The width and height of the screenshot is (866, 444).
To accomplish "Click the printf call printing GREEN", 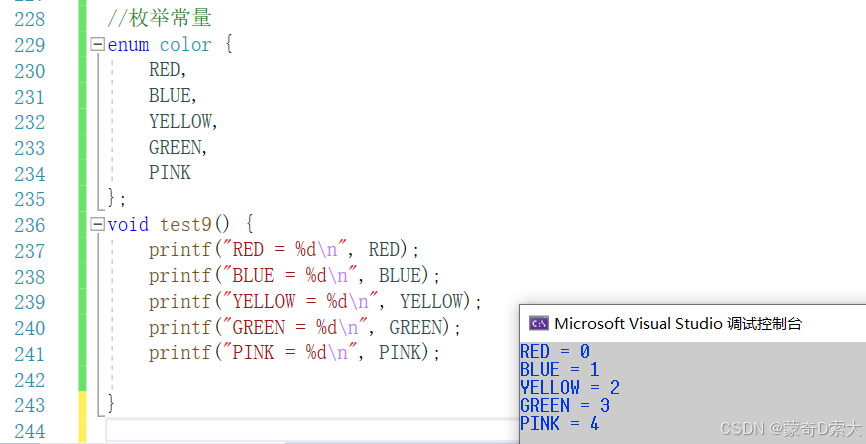I will [305, 327].
